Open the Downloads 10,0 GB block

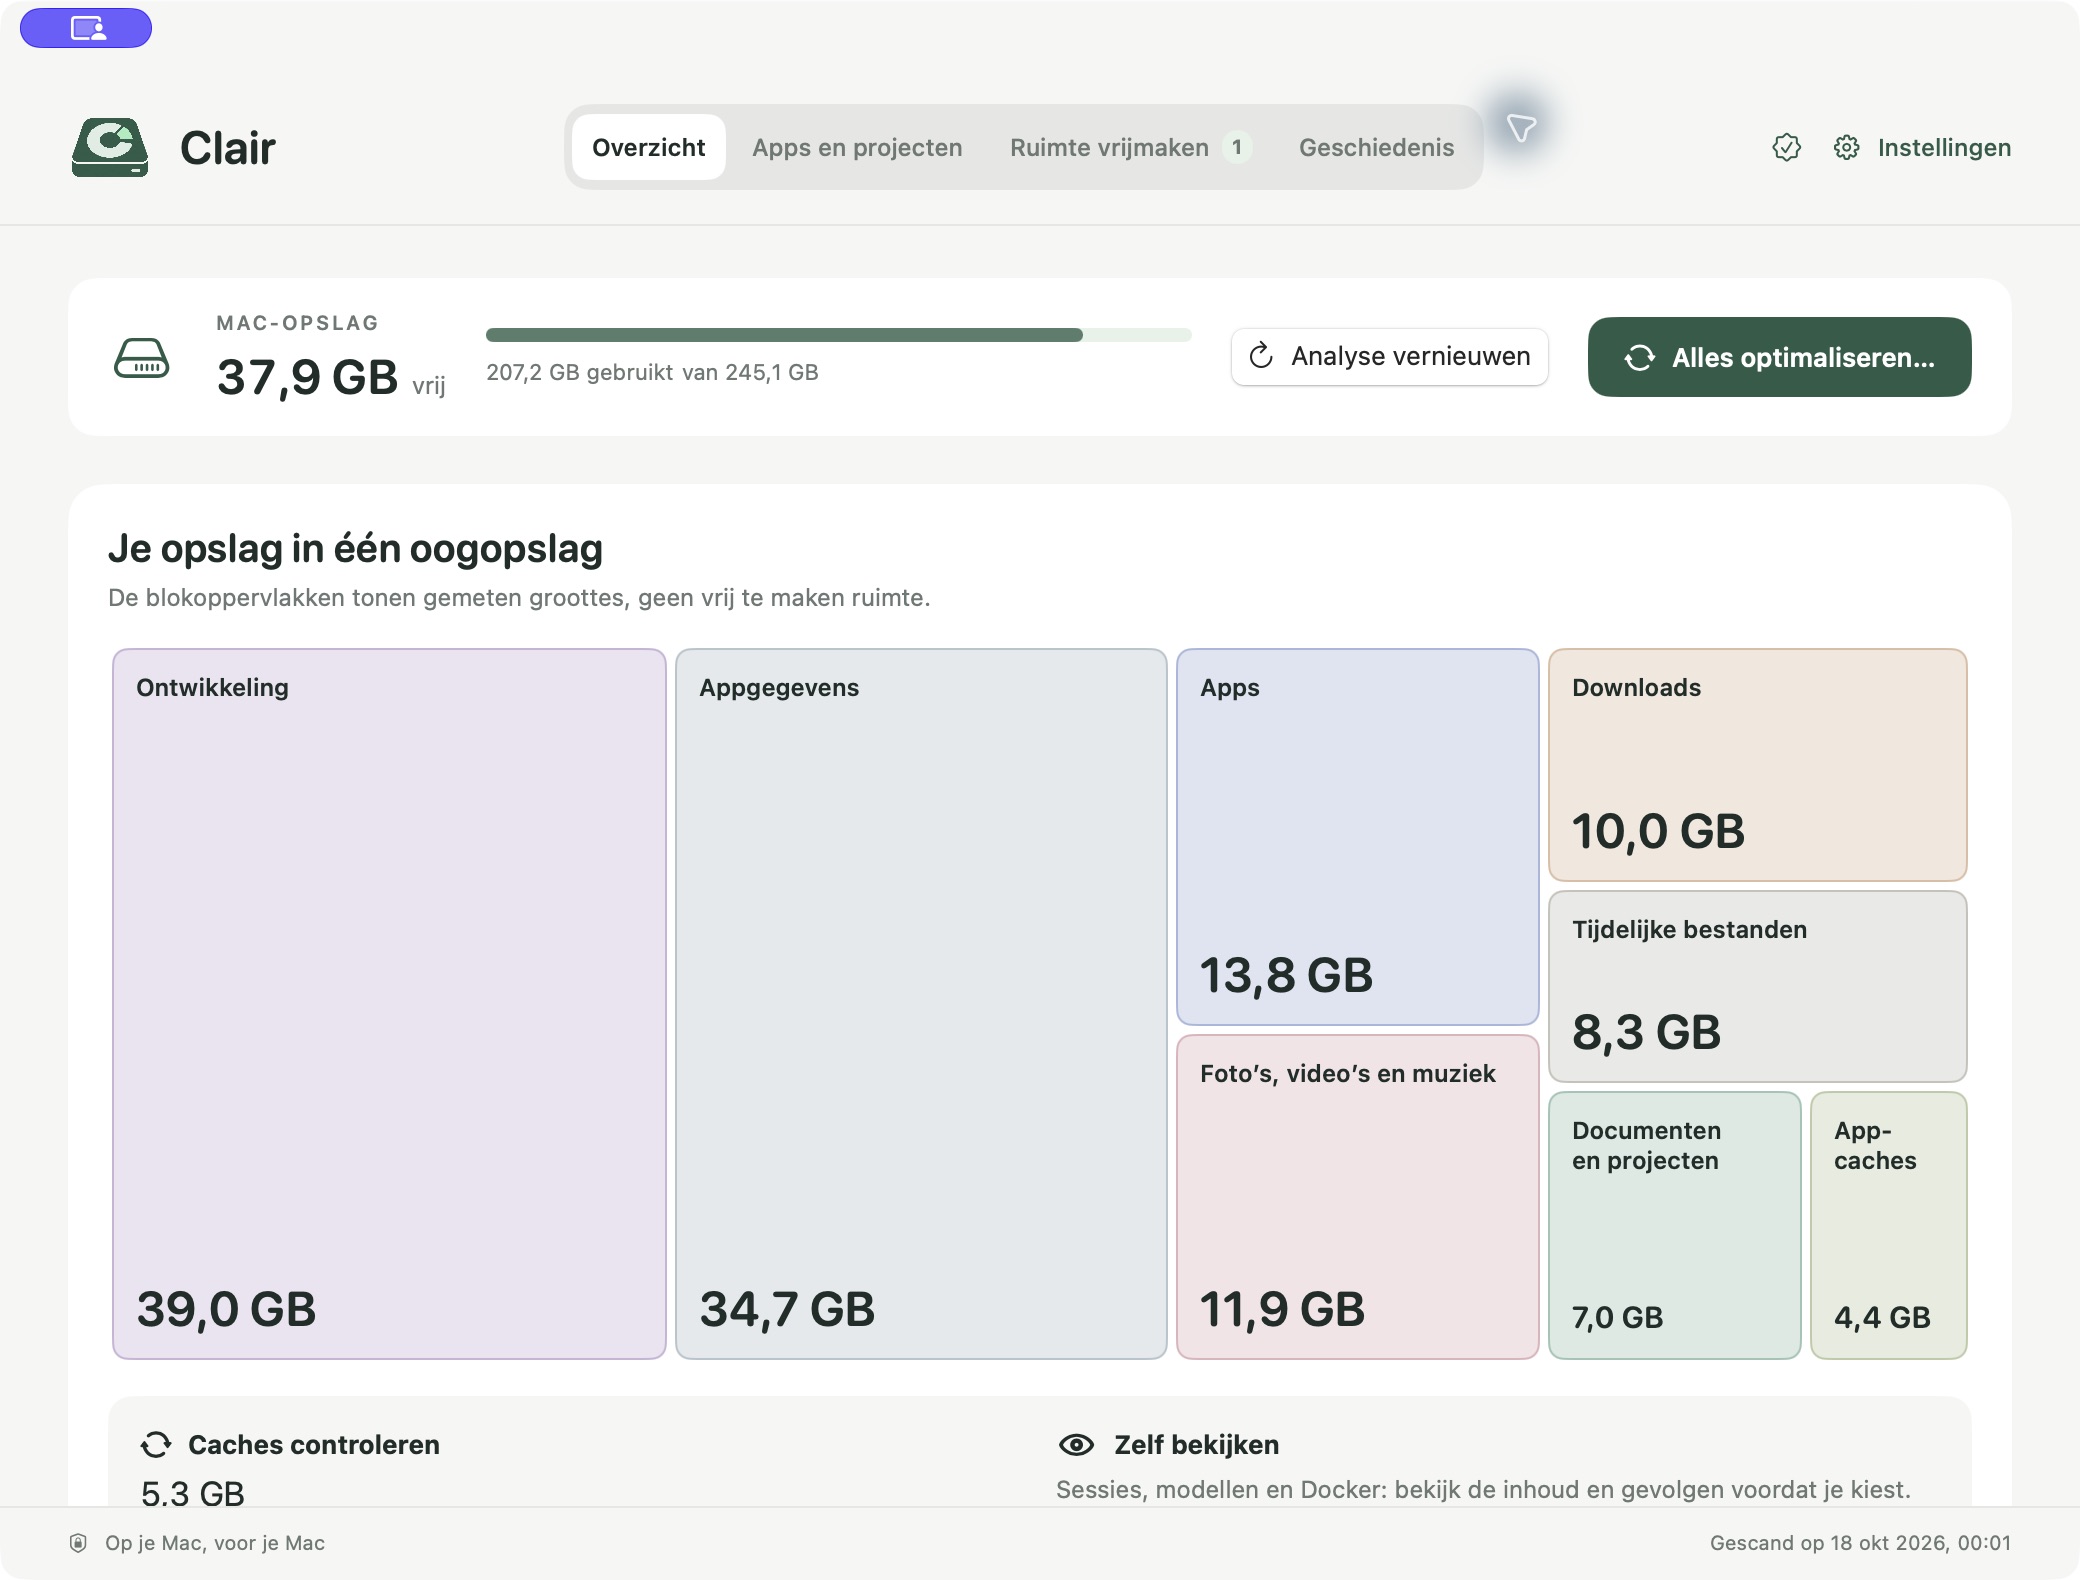pos(1757,765)
